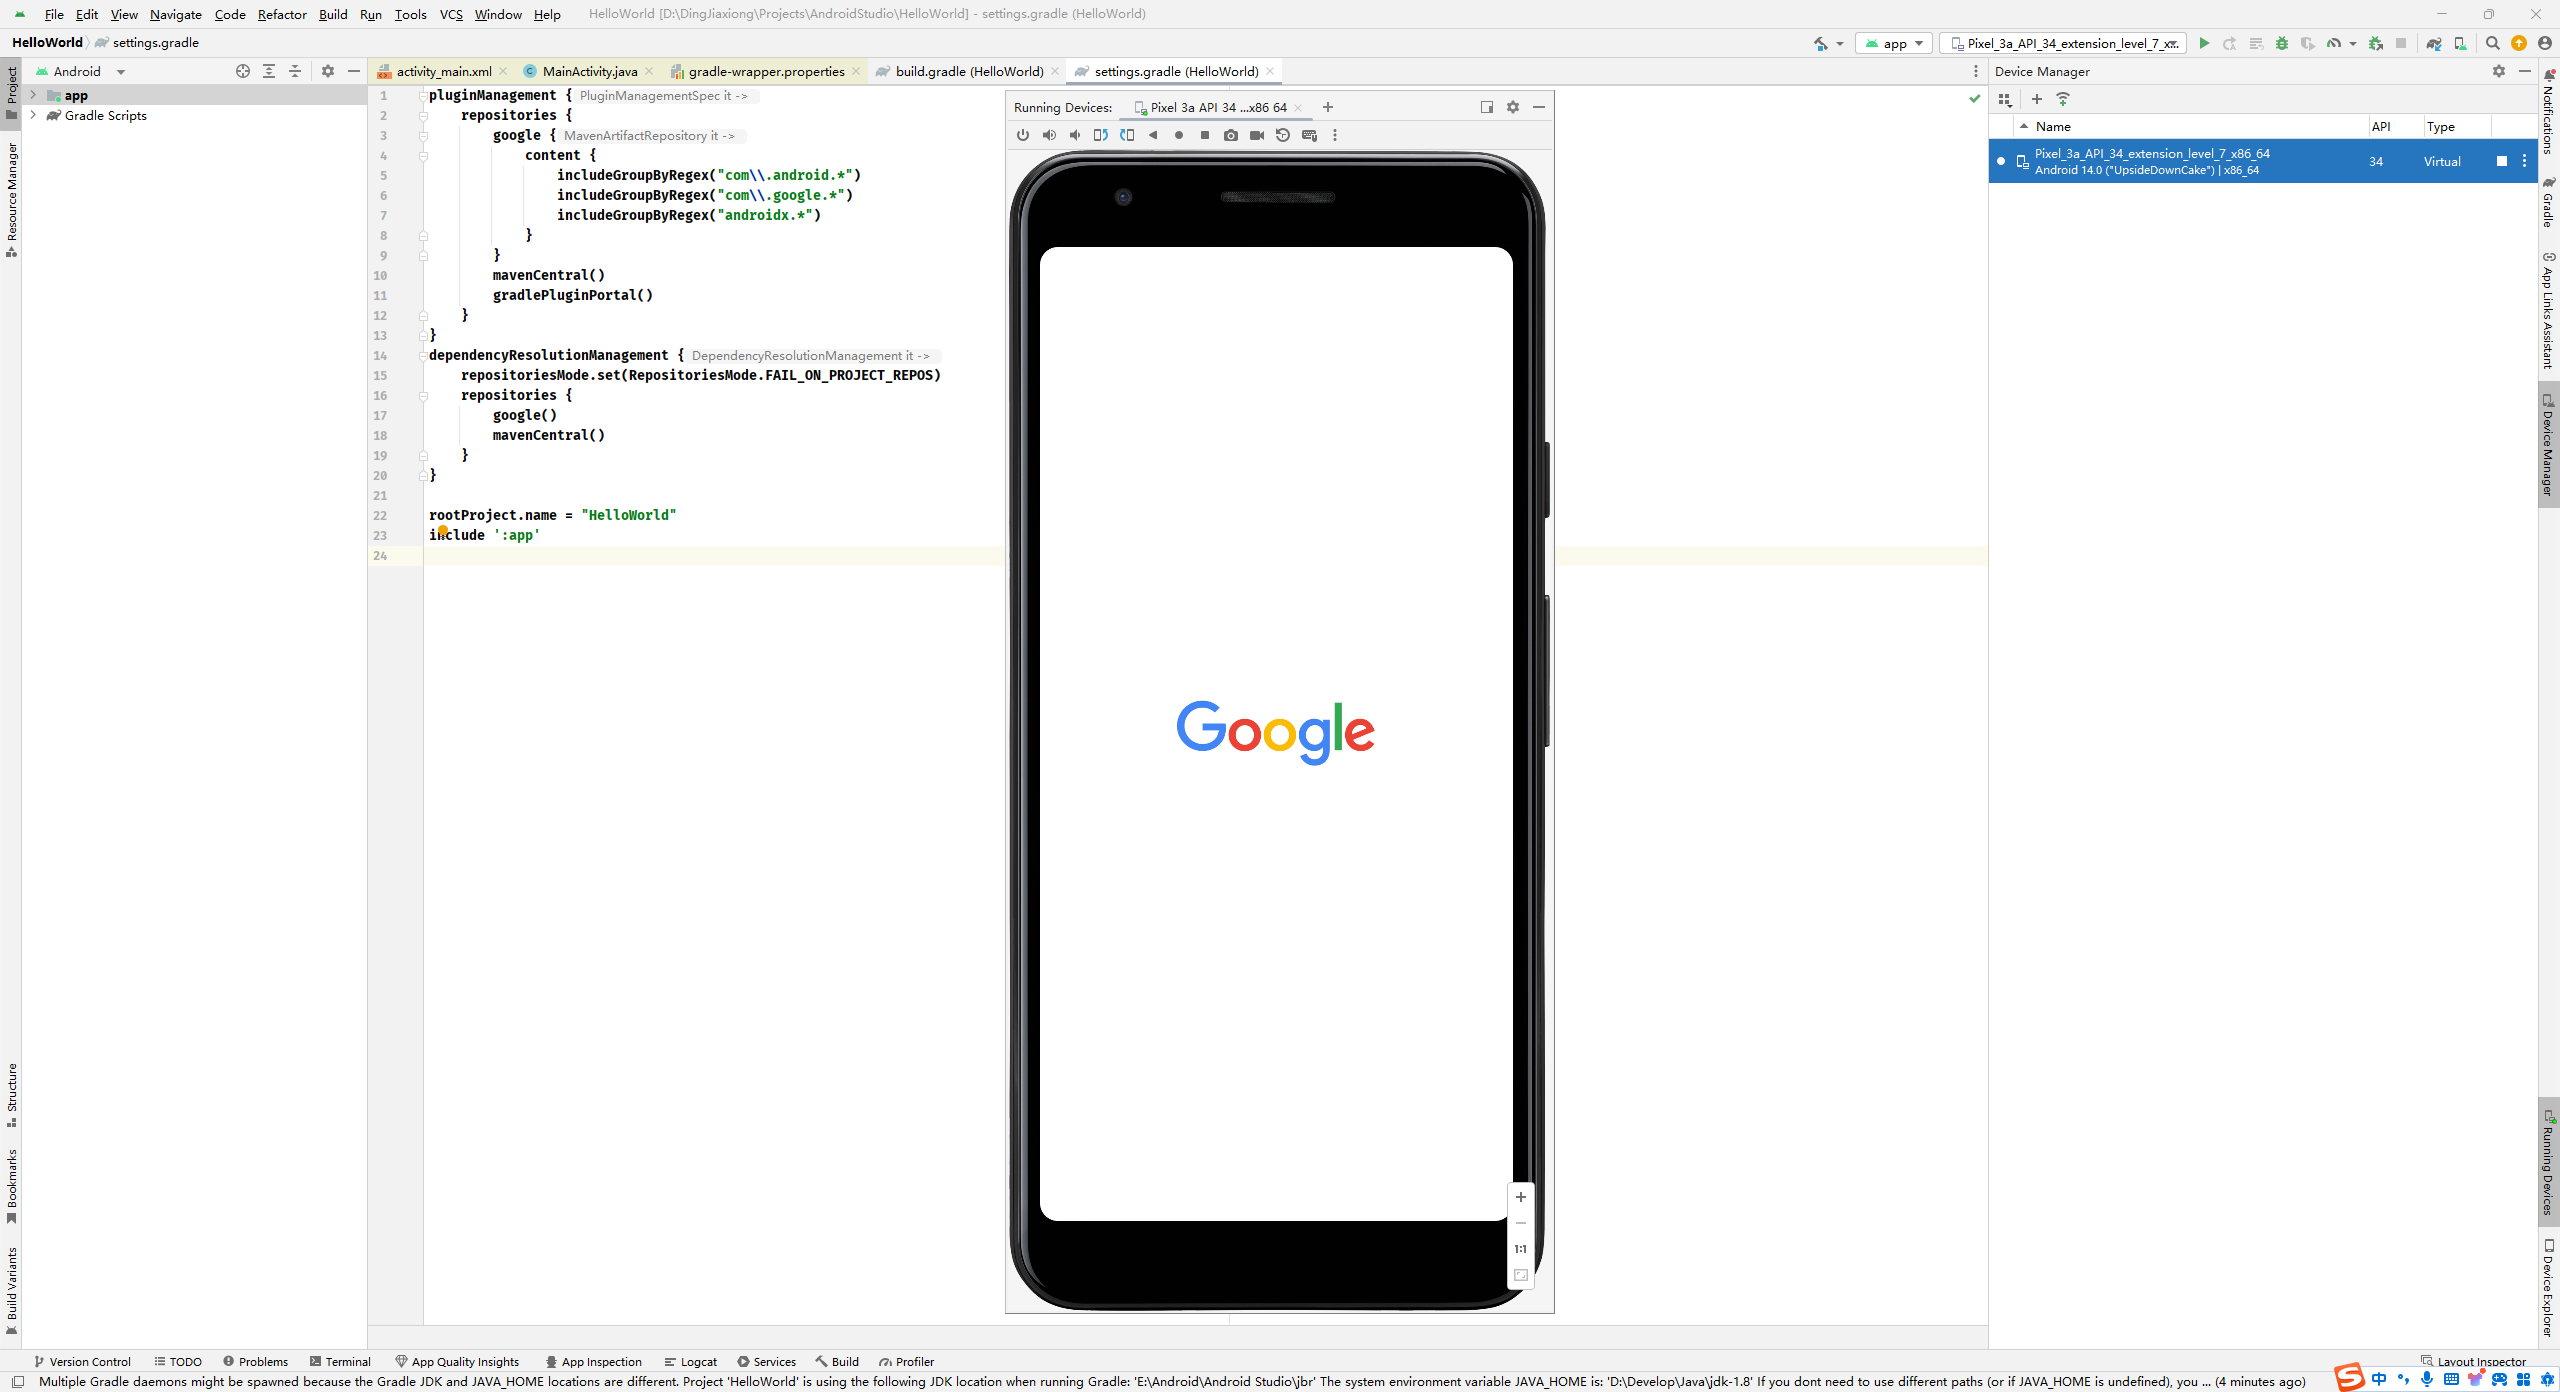Open emulator extended controls three-dot menu
Viewport: 2560px width, 1392px height.
point(1335,135)
